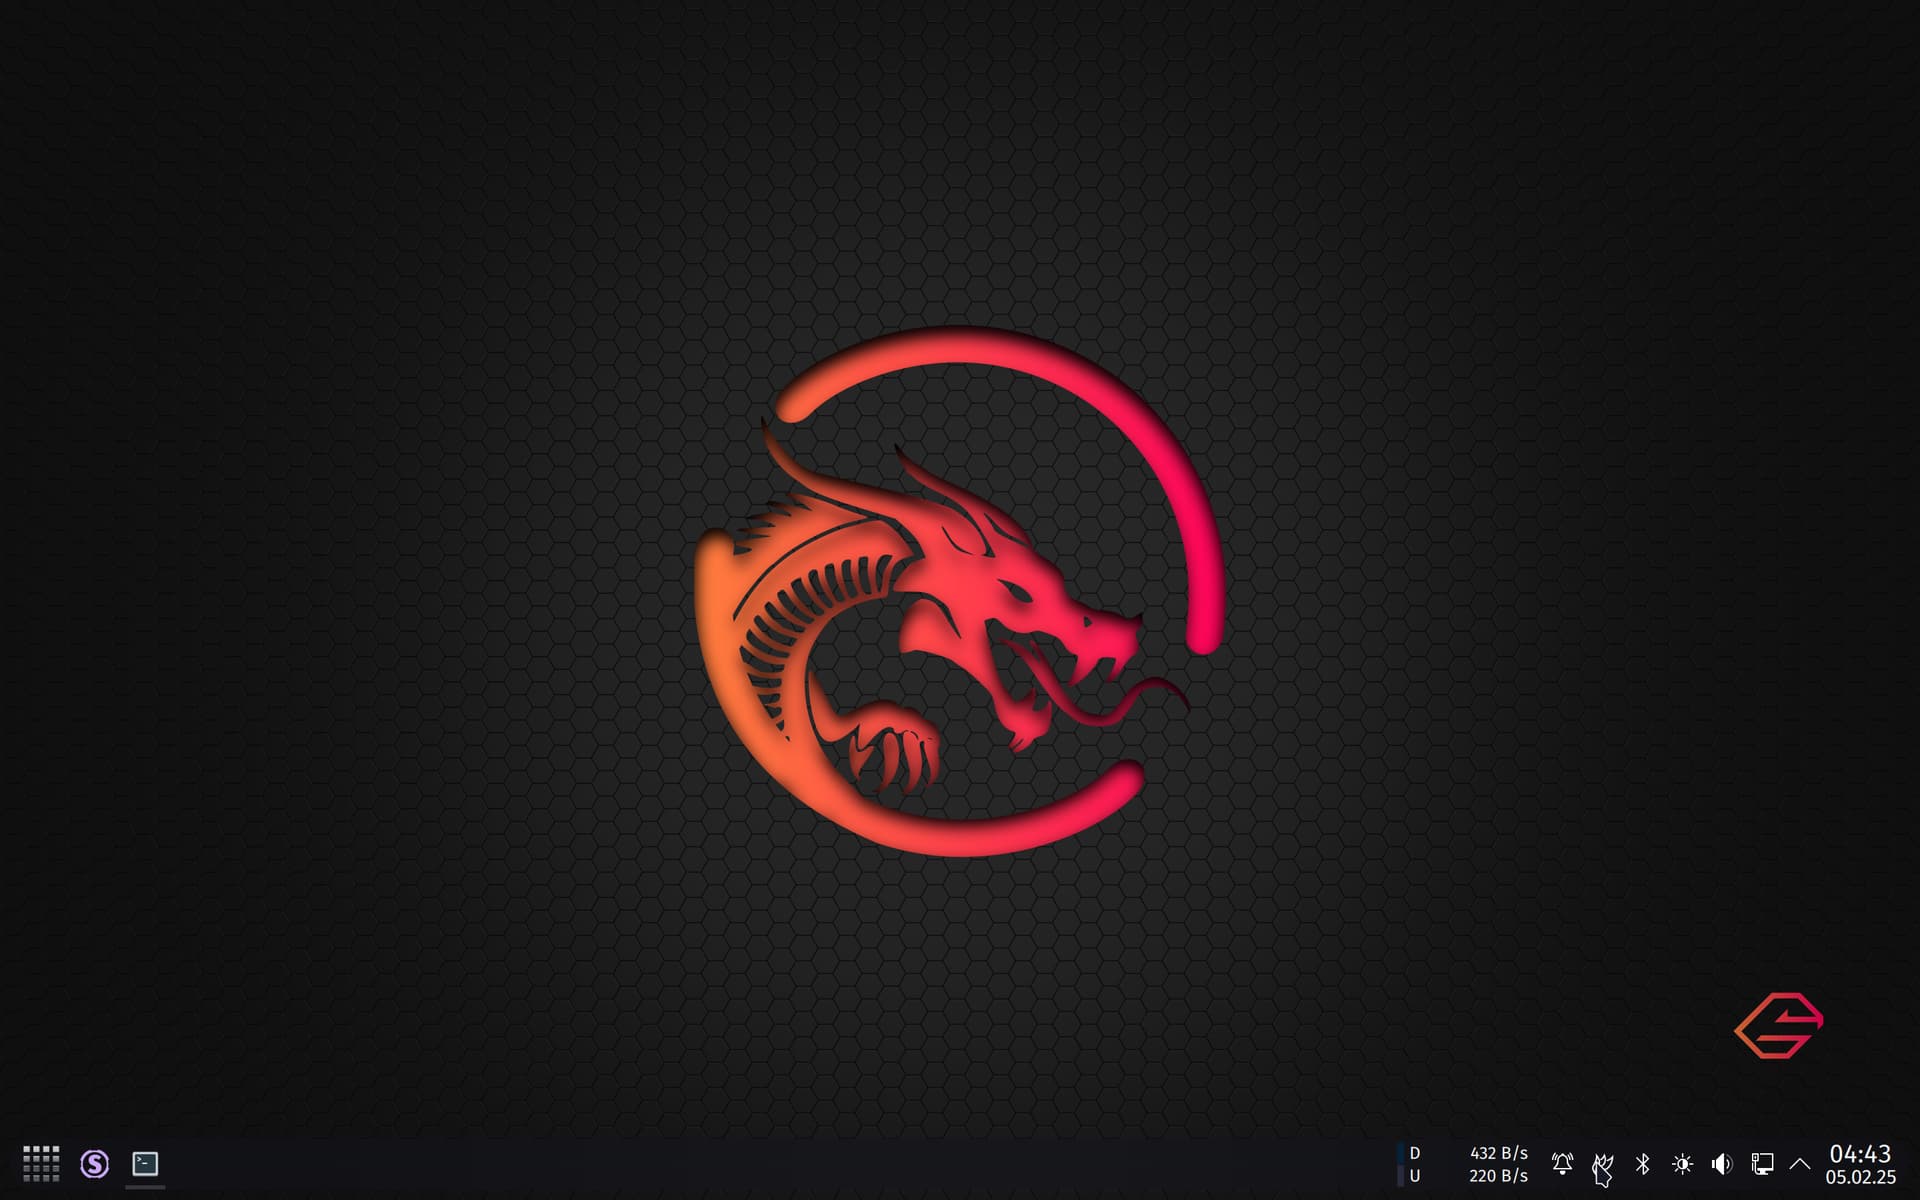This screenshot has height=1200, width=1920.
Task: Open screen brightness control
Action: pyautogui.click(x=1682, y=1163)
